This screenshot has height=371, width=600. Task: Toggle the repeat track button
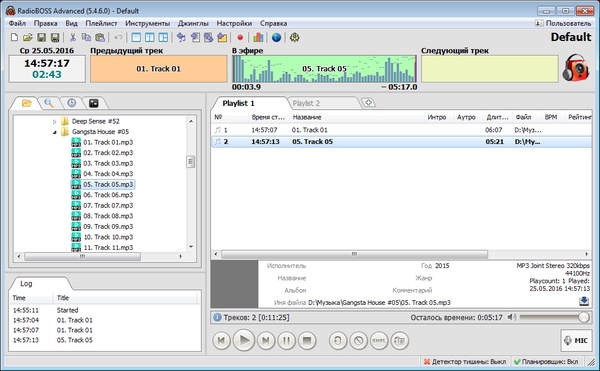(x=338, y=340)
